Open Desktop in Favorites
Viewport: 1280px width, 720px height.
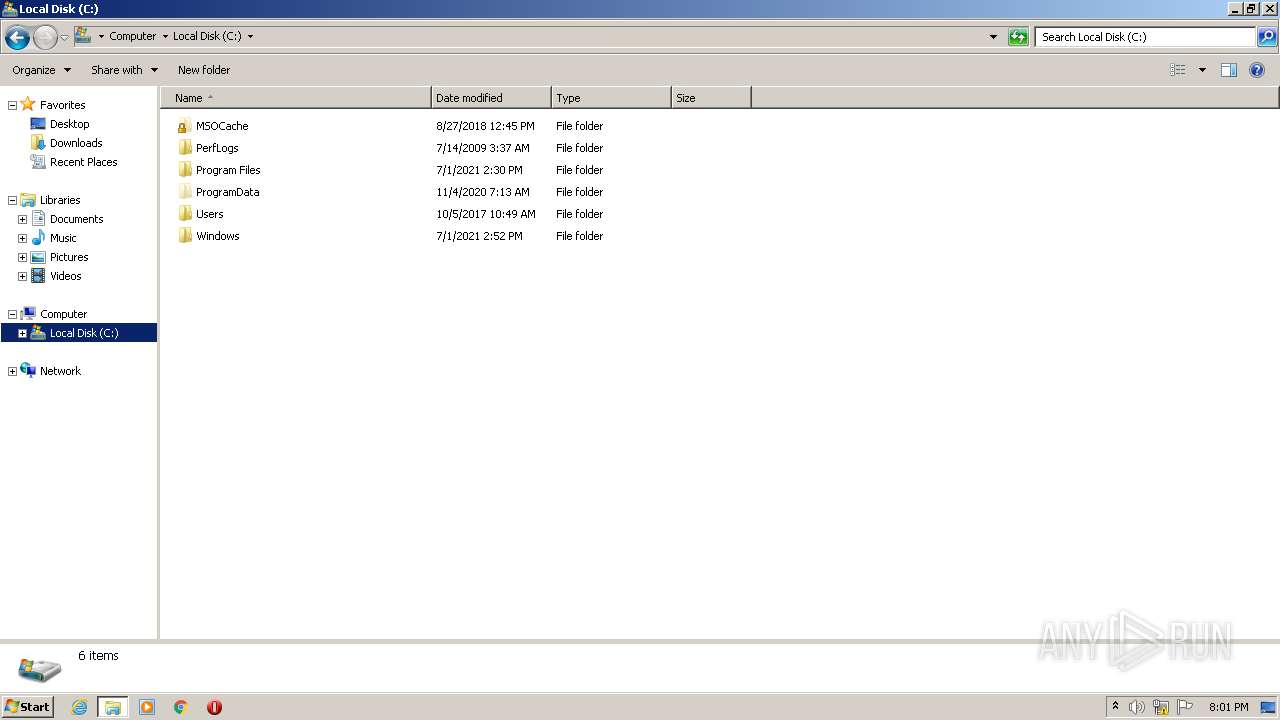click(69, 124)
